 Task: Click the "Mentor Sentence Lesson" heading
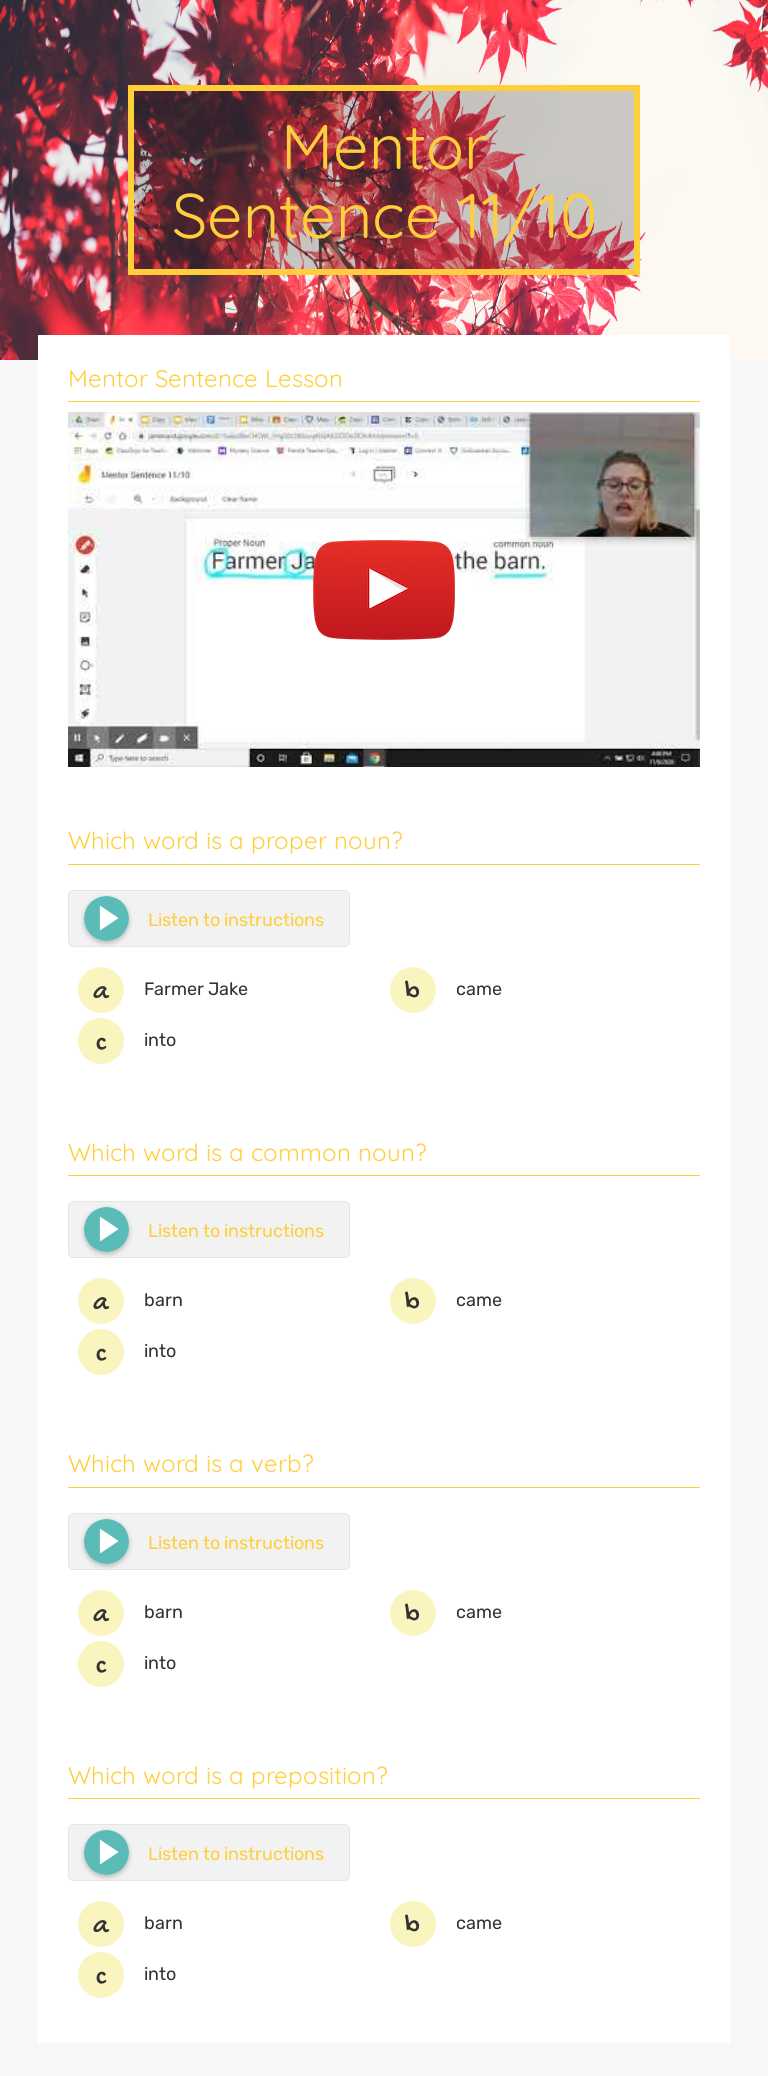[205, 379]
